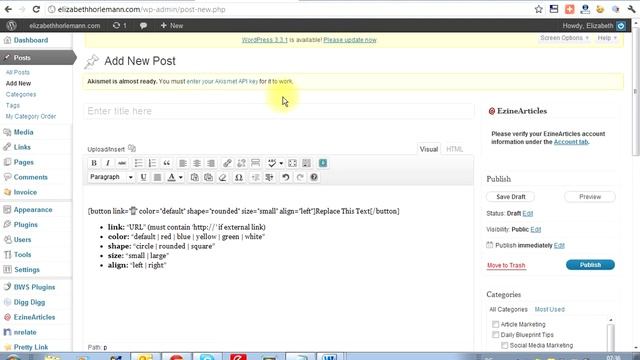This screenshot has height=360, width=640.
Task: Click the Save Draft button
Action: point(511,197)
